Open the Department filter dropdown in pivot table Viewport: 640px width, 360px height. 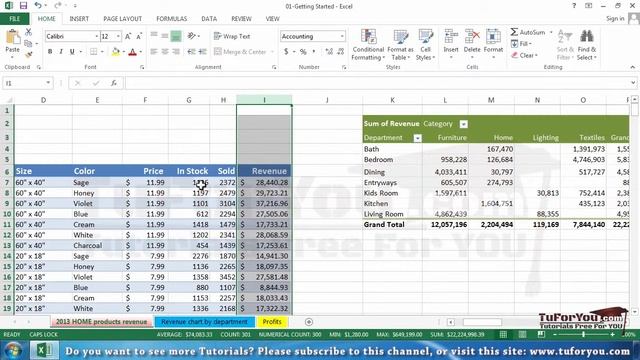coord(417,138)
